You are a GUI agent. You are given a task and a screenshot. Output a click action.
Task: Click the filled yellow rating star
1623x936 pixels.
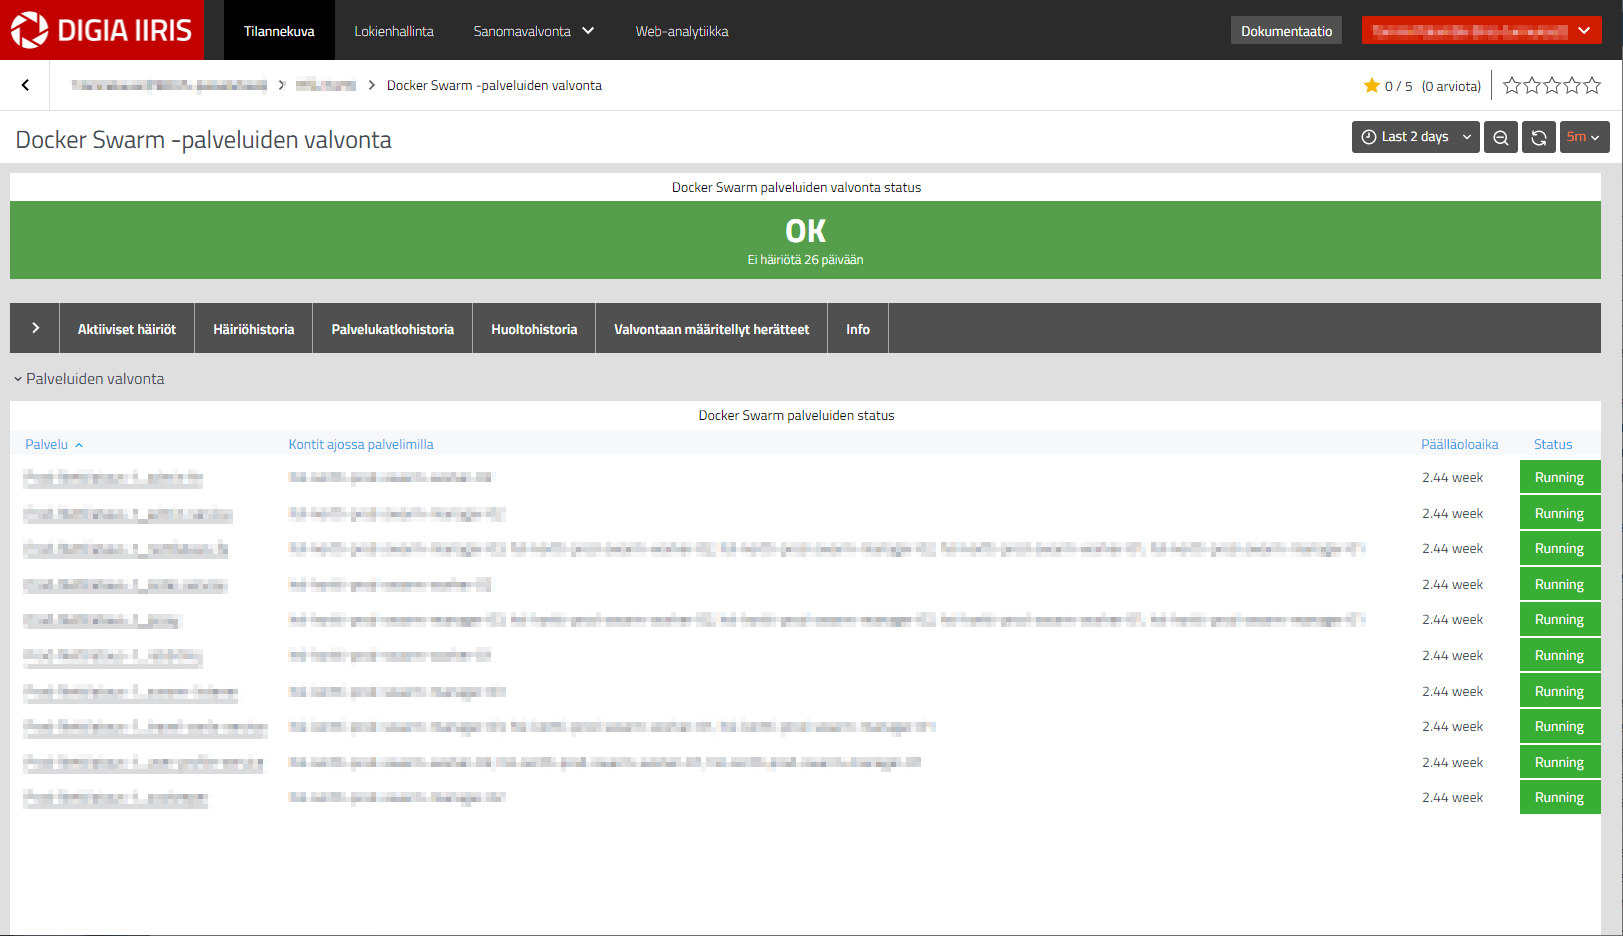[1372, 86]
